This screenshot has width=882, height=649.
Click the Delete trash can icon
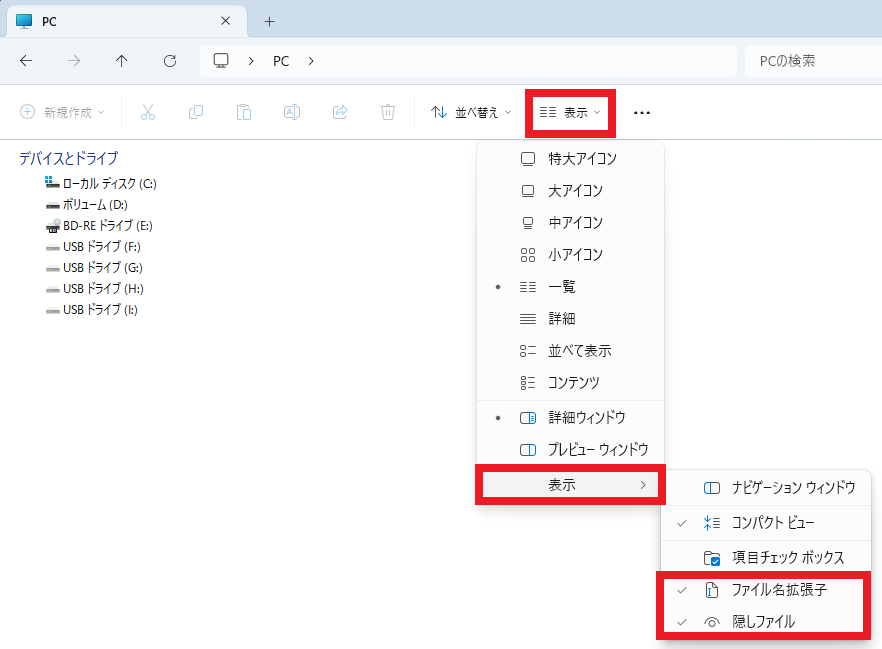(x=388, y=112)
